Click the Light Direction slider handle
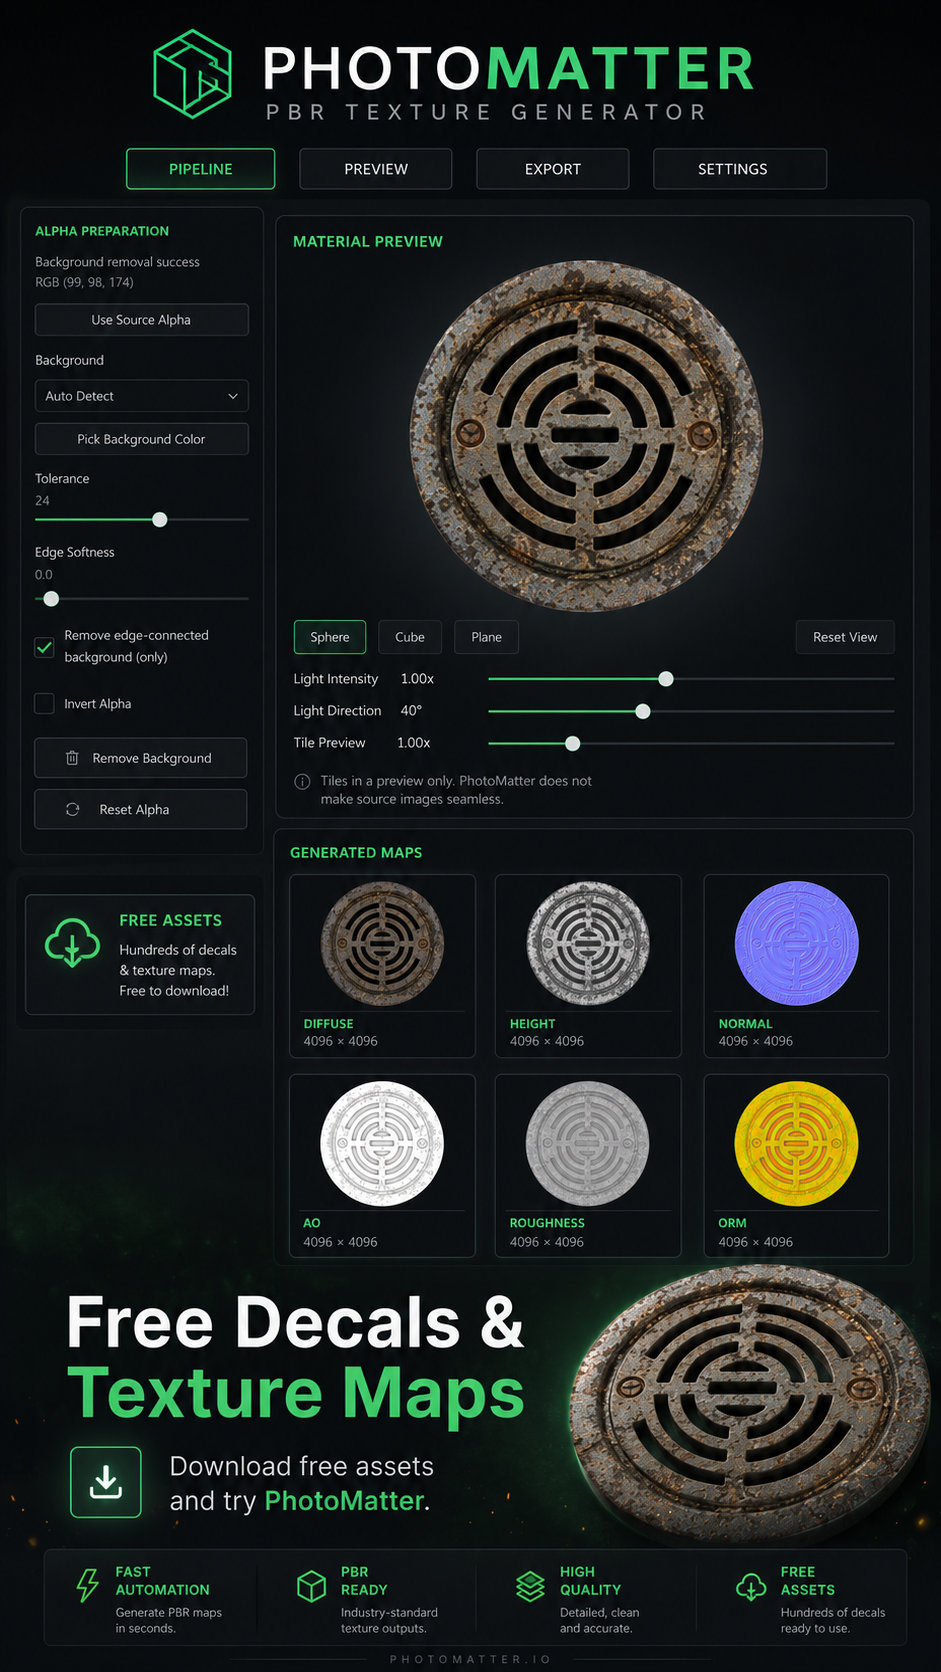The width and height of the screenshot is (941, 1672). (x=643, y=711)
